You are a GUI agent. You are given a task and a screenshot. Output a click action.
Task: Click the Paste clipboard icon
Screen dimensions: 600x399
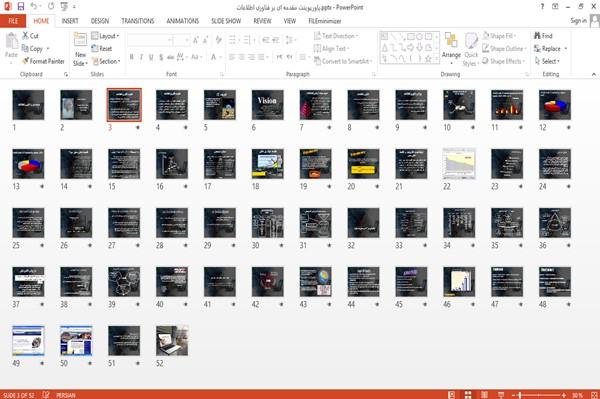coord(11,41)
